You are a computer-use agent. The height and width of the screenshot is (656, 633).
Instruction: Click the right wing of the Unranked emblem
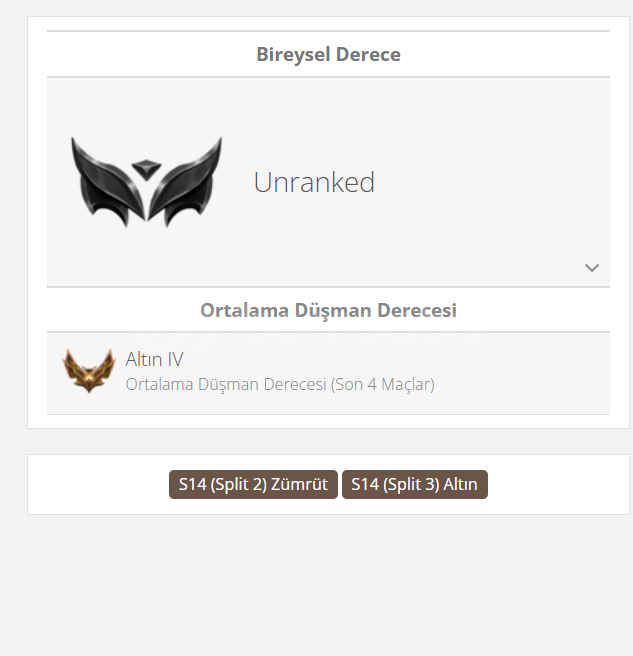185,182
